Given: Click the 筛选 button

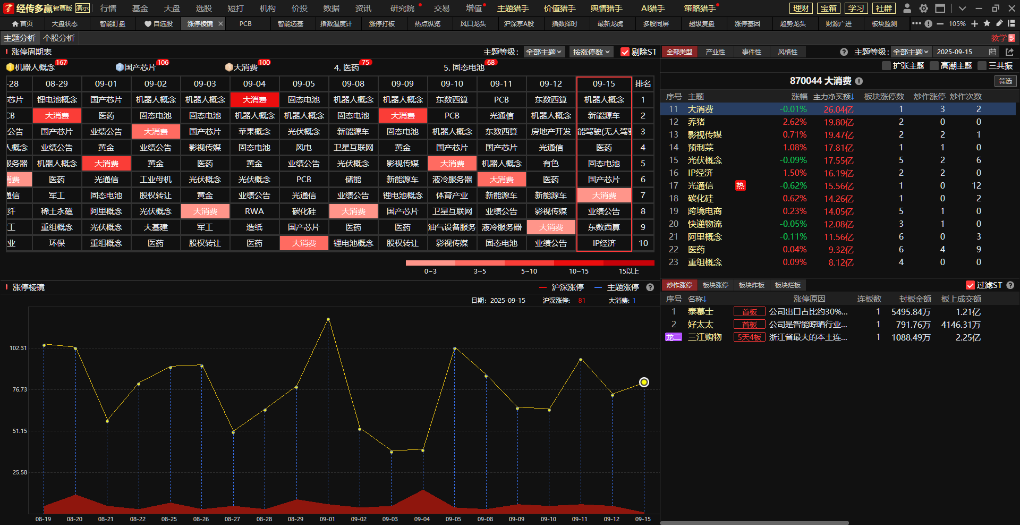Looking at the screenshot, I should point(1004,81).
